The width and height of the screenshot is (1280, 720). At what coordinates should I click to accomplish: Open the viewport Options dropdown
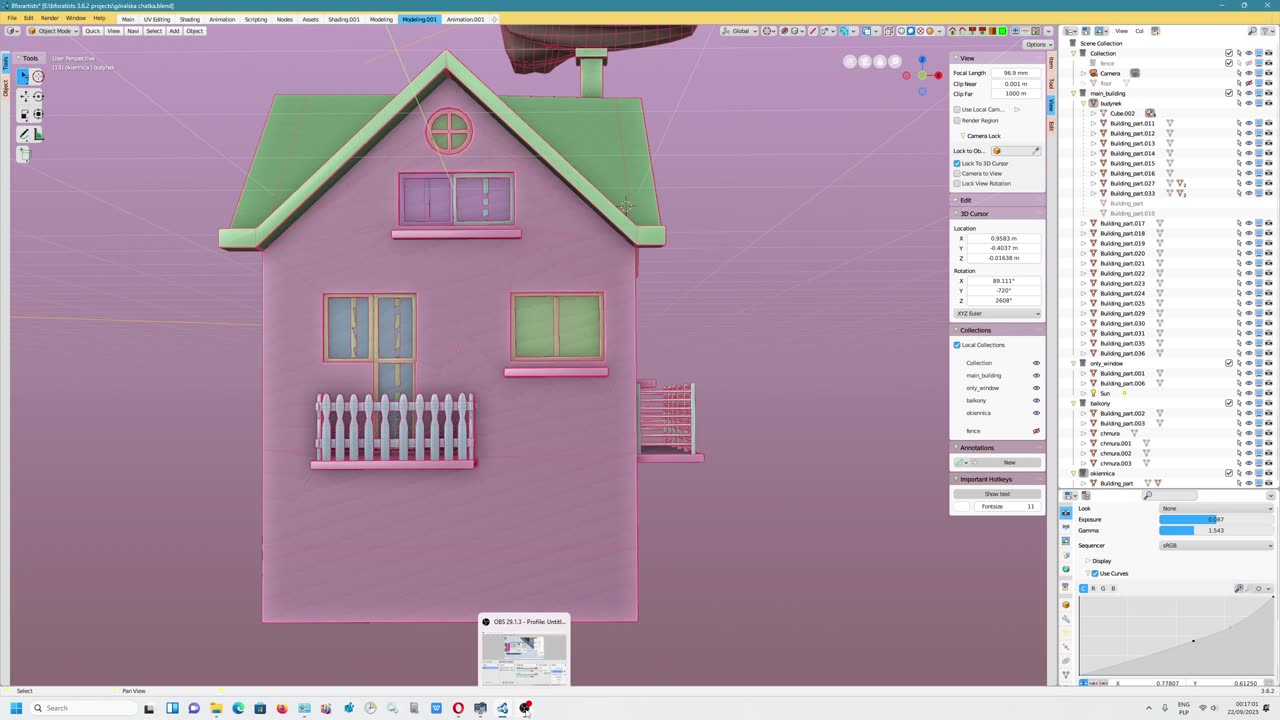(x=1038, y=44)
